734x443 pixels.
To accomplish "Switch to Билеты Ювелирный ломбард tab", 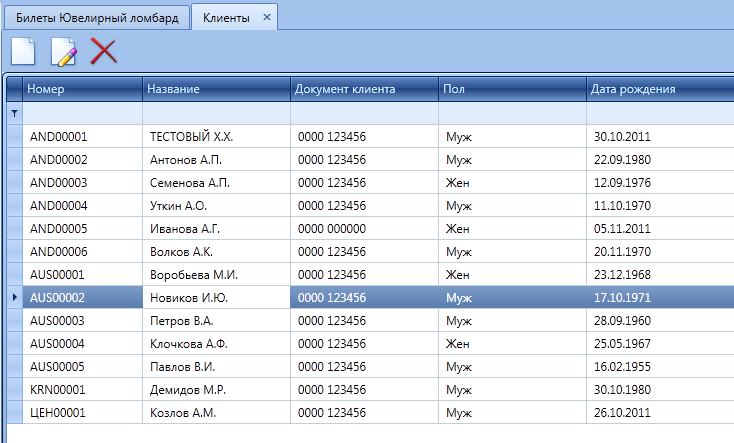I will [x=96, y=18].
